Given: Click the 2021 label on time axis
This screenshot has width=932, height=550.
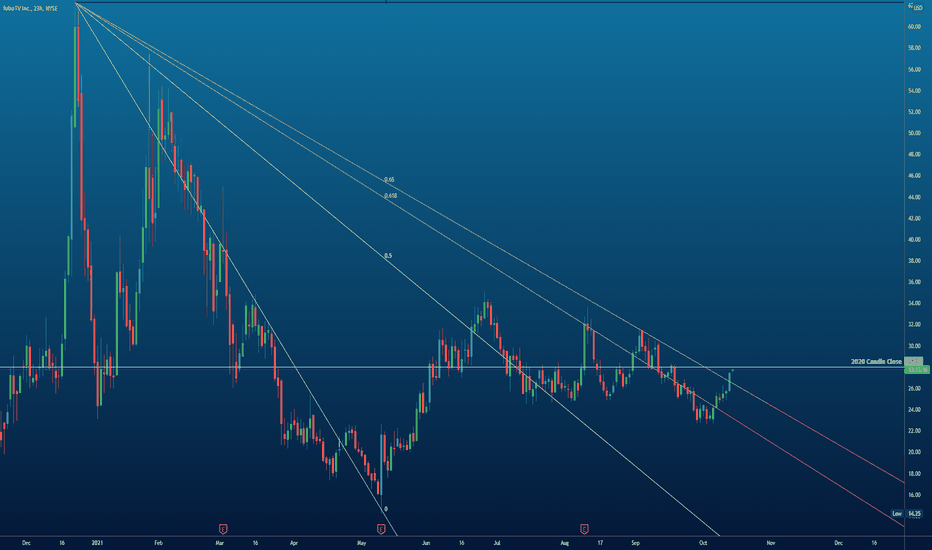Looking at the screenshot, I should click(97, 543).
